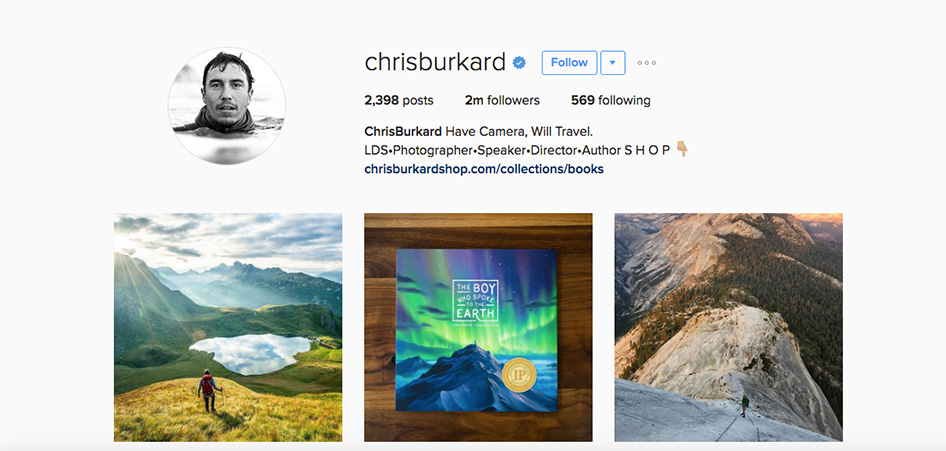Click the pointing hand emoji in bio
The height and width of the screenshot is (451, 946).
click(x=682, y=149)
